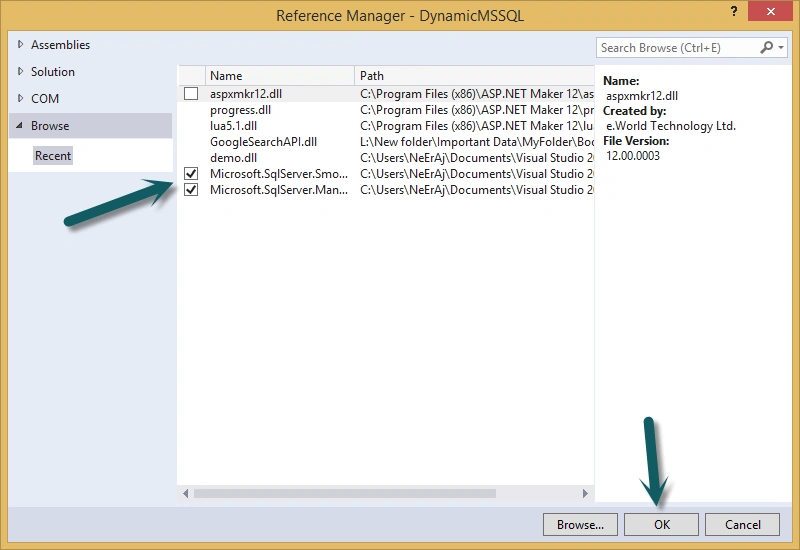Click file version 12.00.0003 text
This screenshot has width=800, height=550.
point(633,156)
